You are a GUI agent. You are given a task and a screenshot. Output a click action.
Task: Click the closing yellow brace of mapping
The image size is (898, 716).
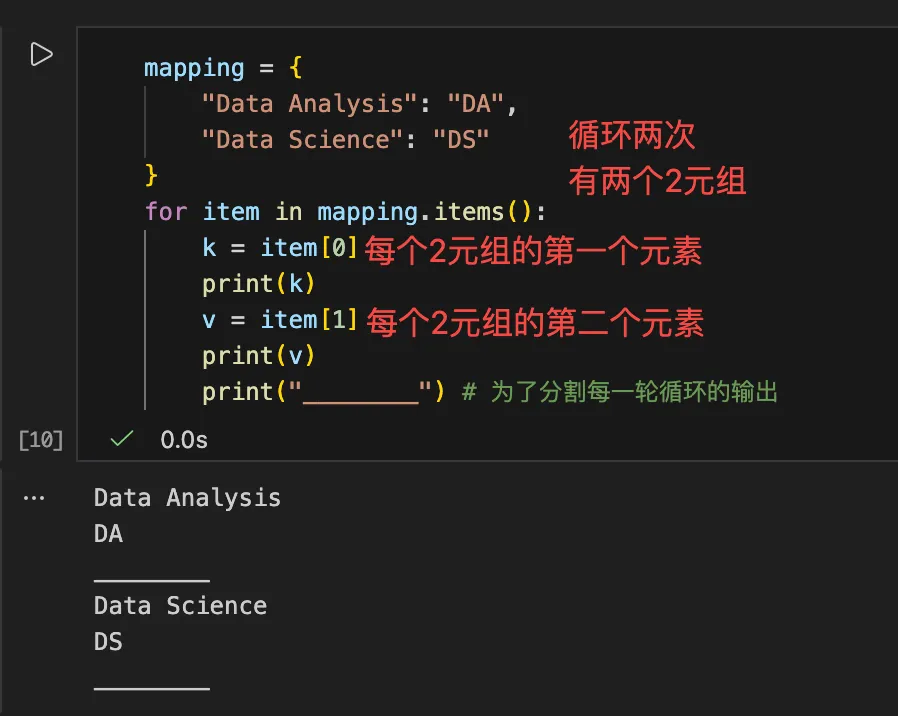coord(152,175)
